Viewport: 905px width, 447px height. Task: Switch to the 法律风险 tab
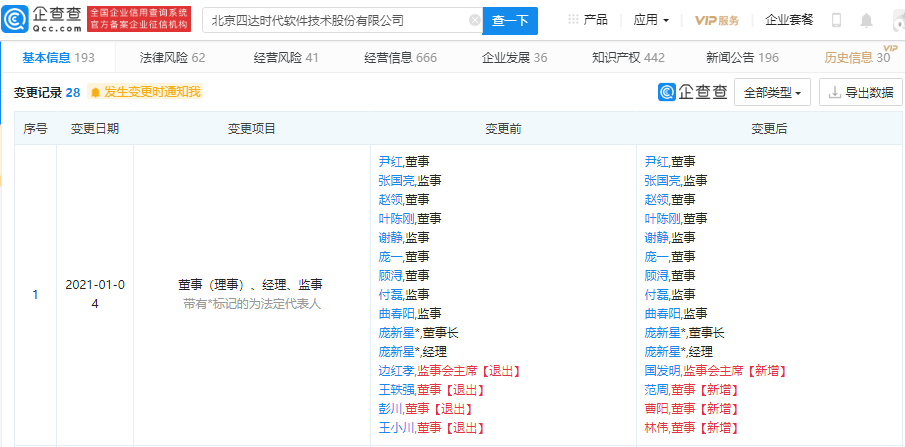pos(173,57)
